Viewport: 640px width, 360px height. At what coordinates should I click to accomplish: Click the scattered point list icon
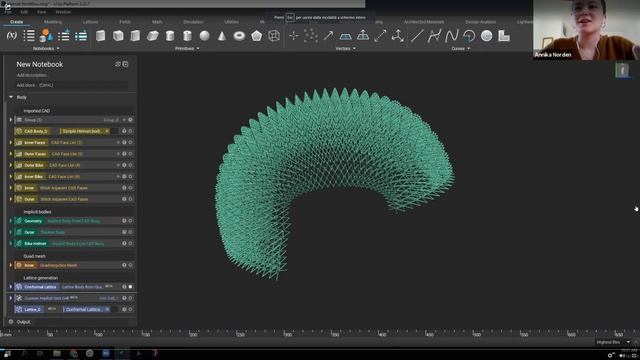point(311,36)
